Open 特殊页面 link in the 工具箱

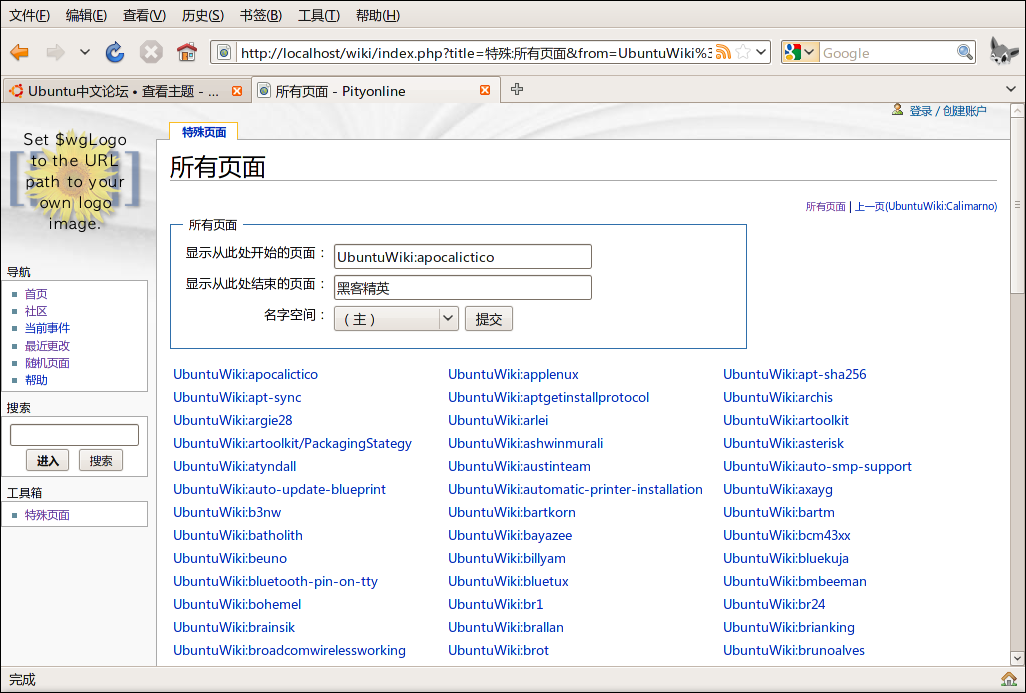click(47, 515)
